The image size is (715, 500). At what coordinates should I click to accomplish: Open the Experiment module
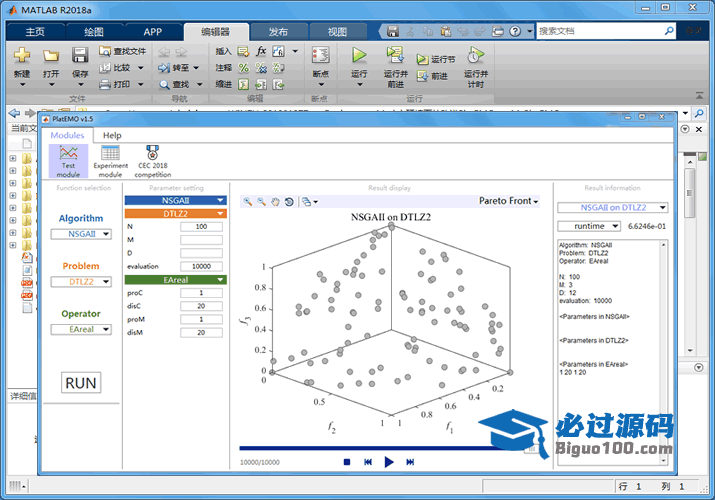[110, 161]
